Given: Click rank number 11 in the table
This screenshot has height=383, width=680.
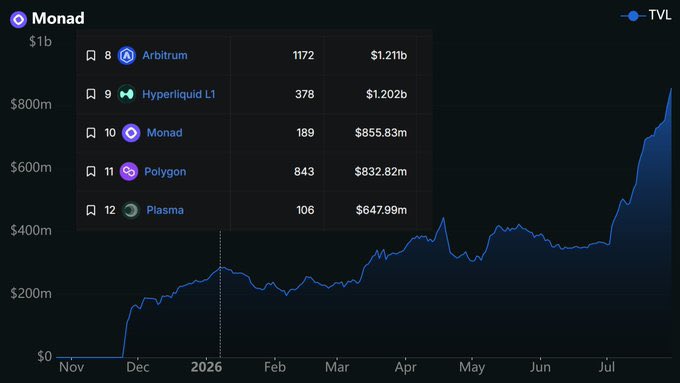Looking at the screenshot, I should (x=109, y=171).
